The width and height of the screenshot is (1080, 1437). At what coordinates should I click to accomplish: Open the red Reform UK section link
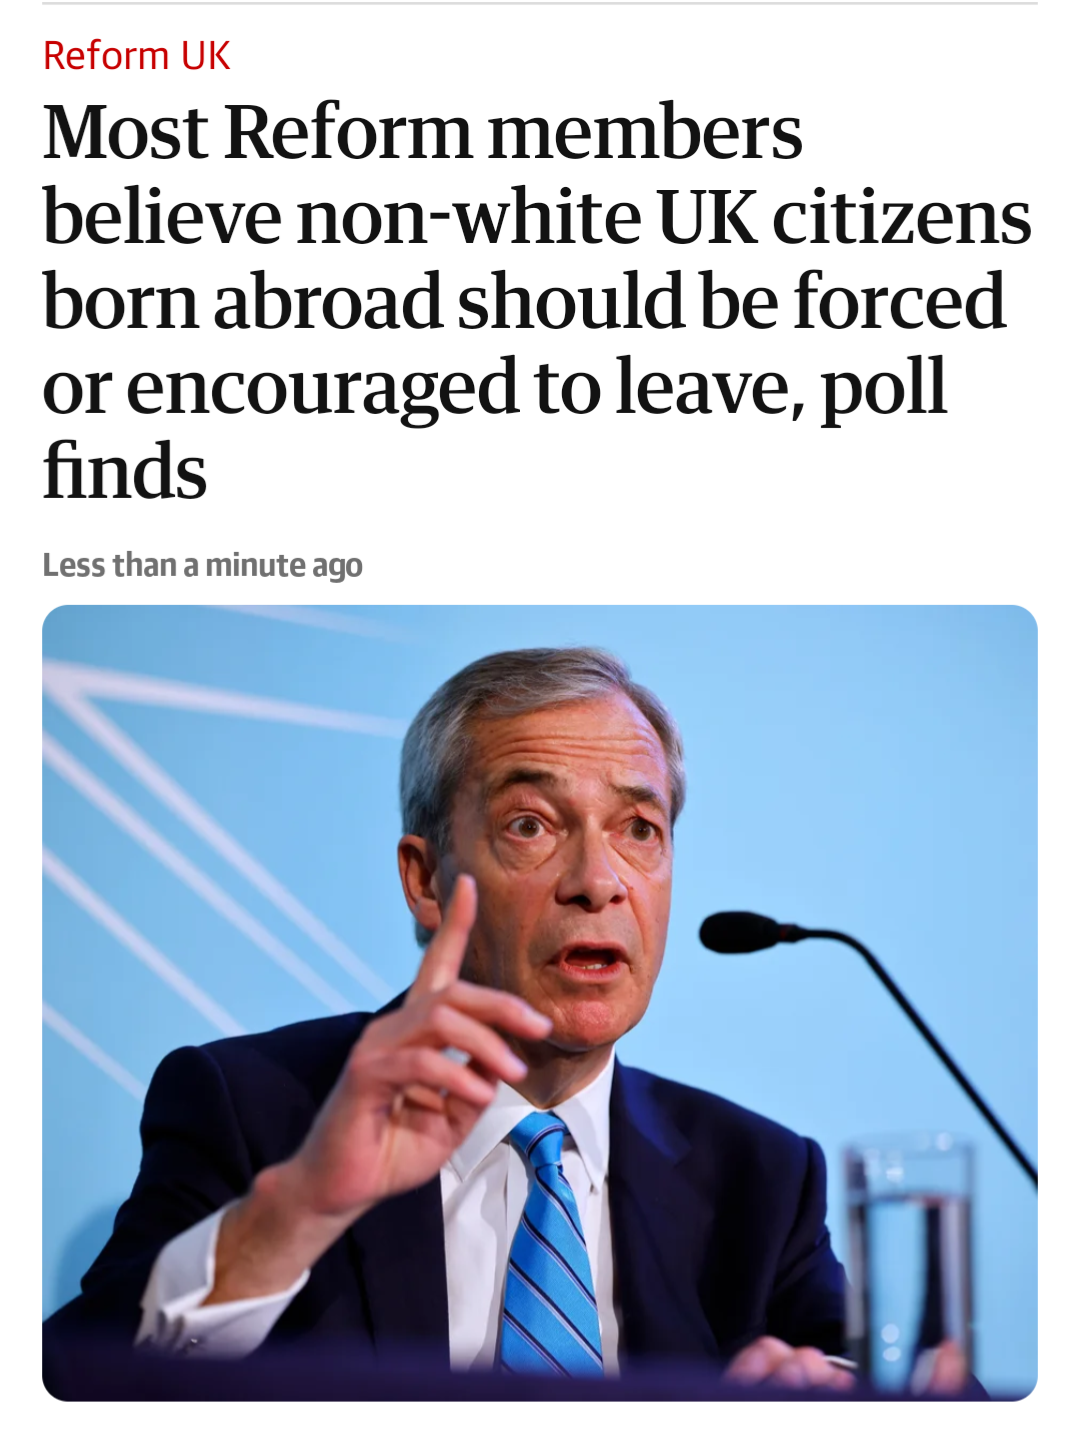coord(136,56)
